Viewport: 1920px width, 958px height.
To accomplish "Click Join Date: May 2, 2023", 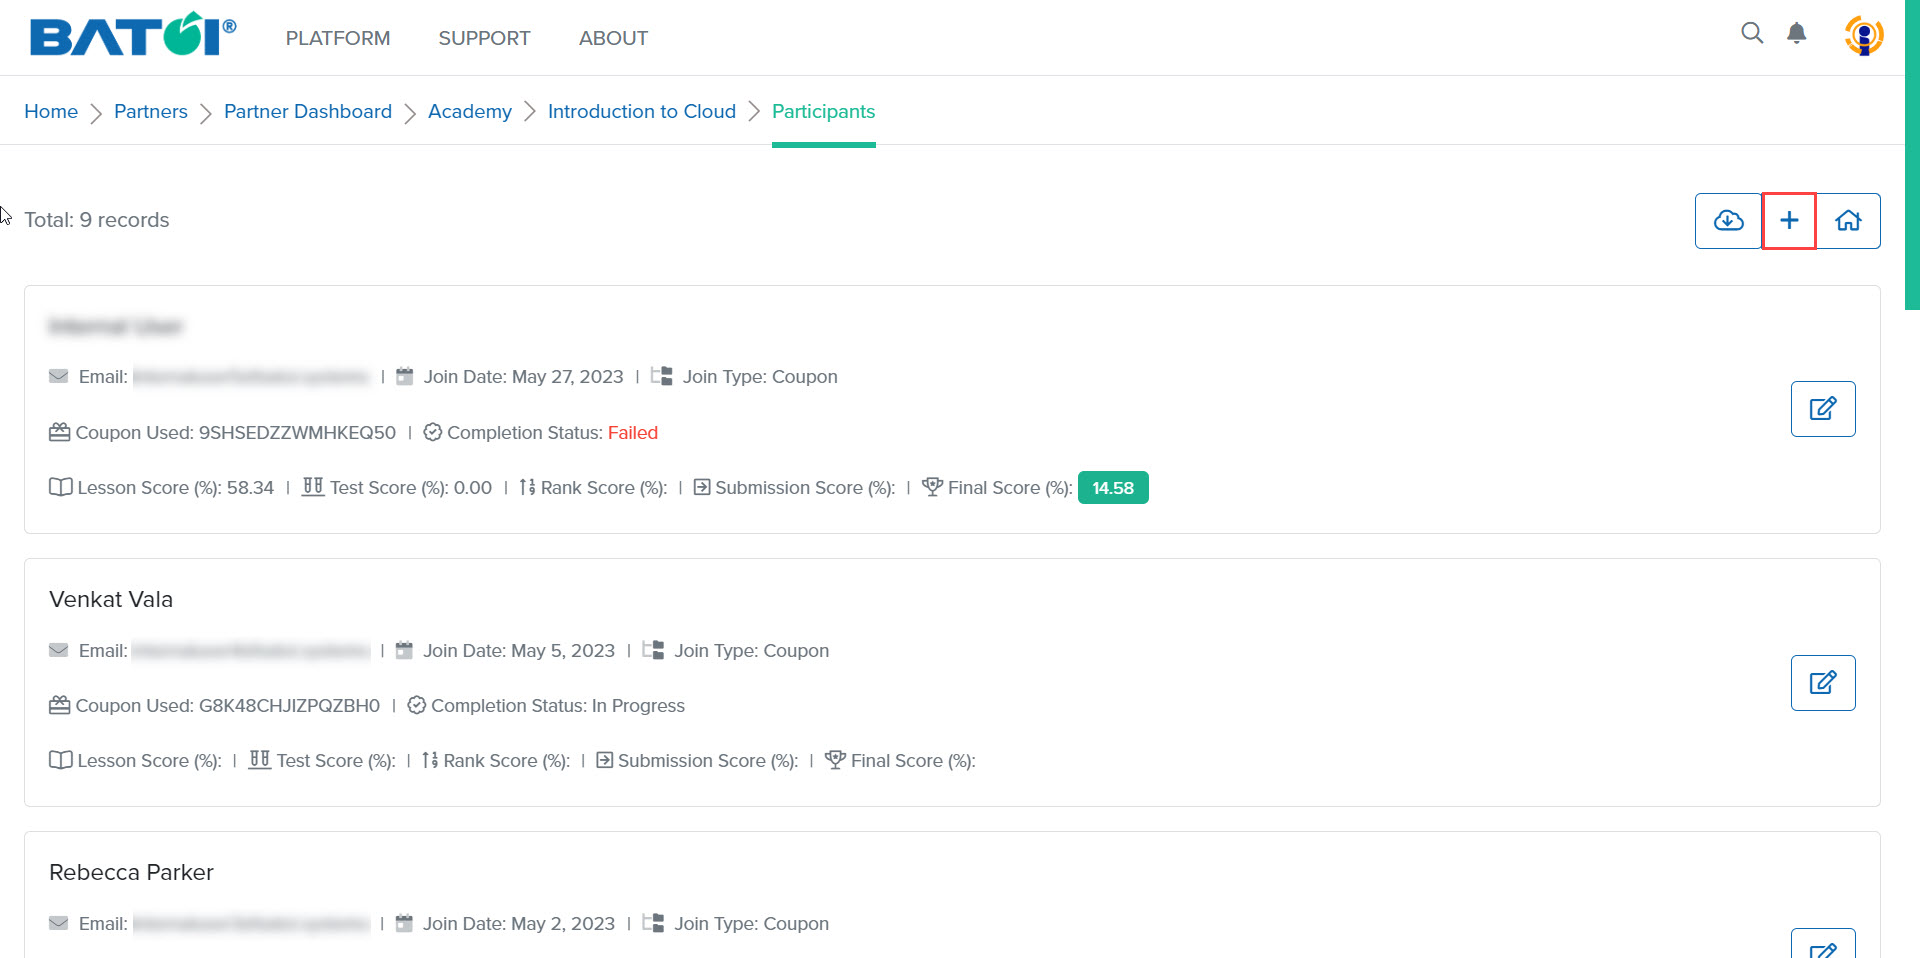I will tap(519, 923).
